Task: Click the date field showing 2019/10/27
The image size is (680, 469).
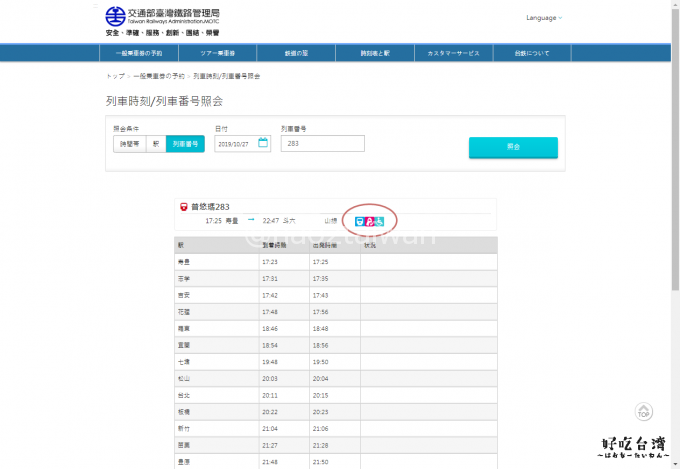Action: click(x=235, y=143)
